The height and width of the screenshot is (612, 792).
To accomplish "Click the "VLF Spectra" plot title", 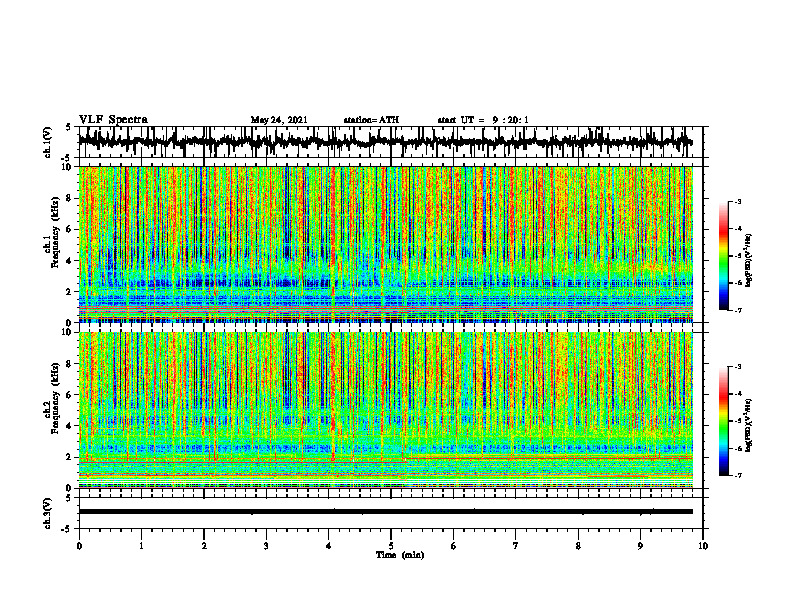I will click(x=113, y=120).
